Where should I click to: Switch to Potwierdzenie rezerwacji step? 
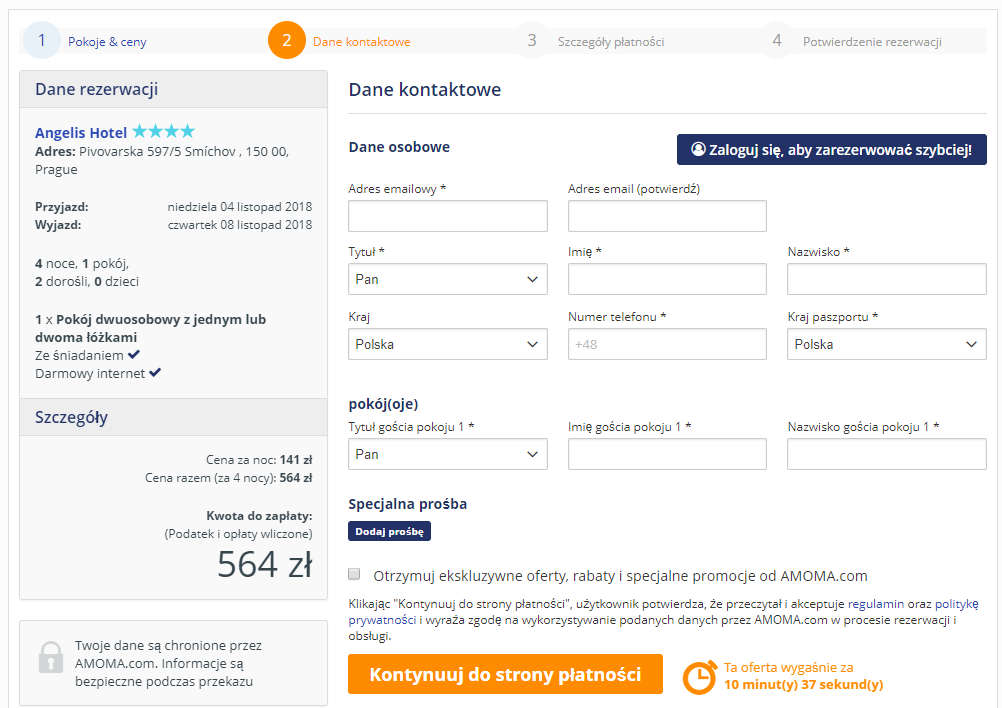(x=871, y=42)
